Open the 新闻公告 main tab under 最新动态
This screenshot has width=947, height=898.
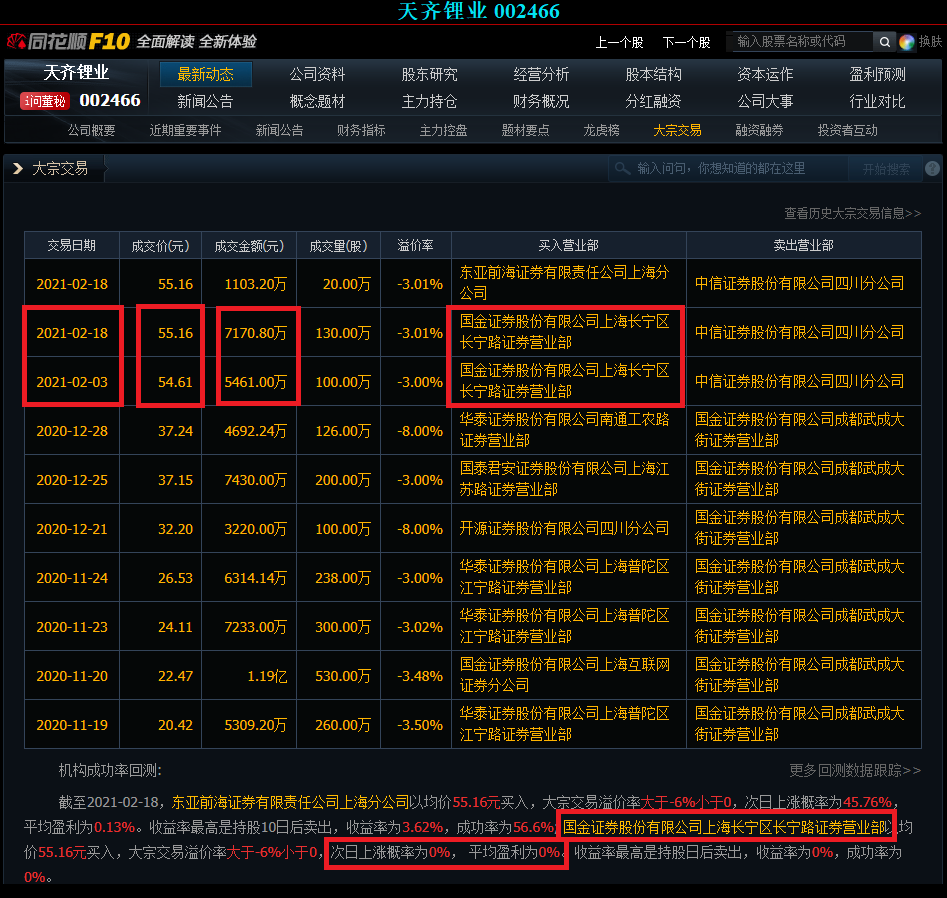tap(205, 101)
